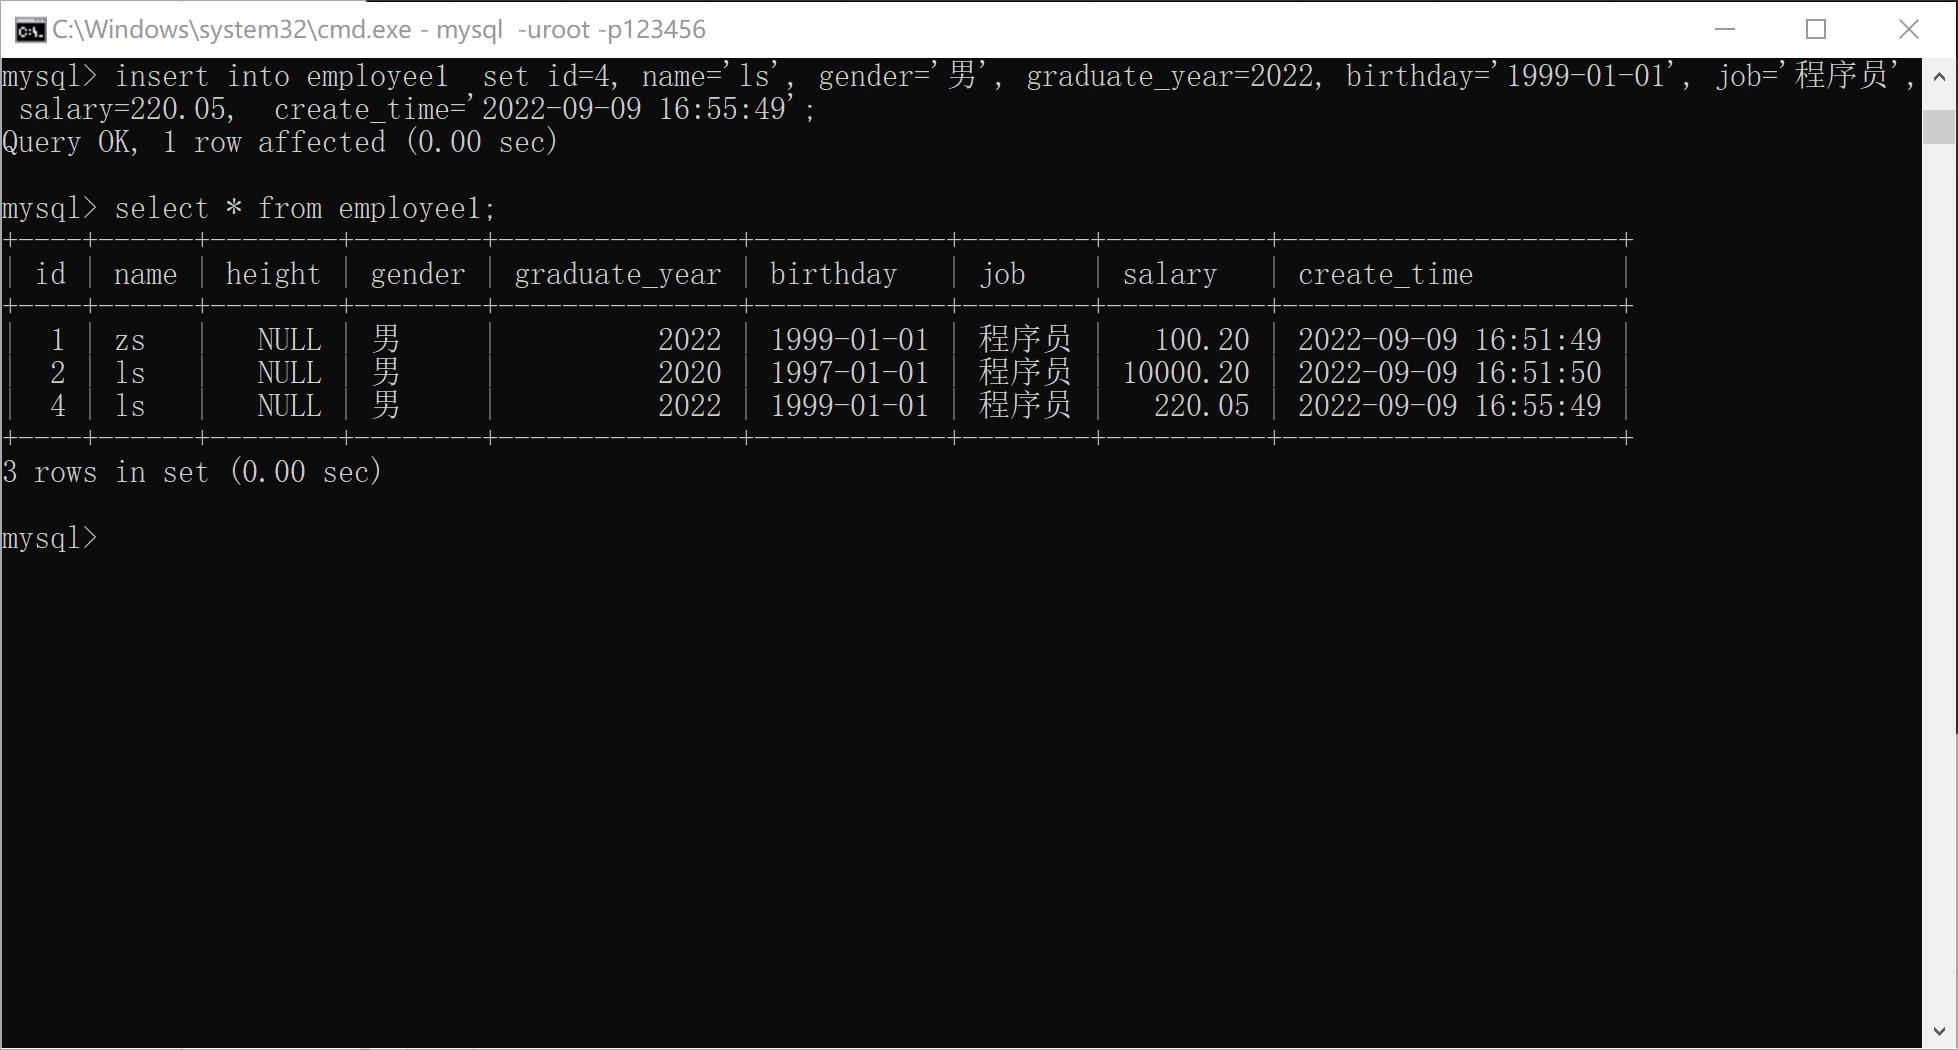Click the name cell 'zs'
Viewport: 1958px width, 1050px height.
coord(130,341)
